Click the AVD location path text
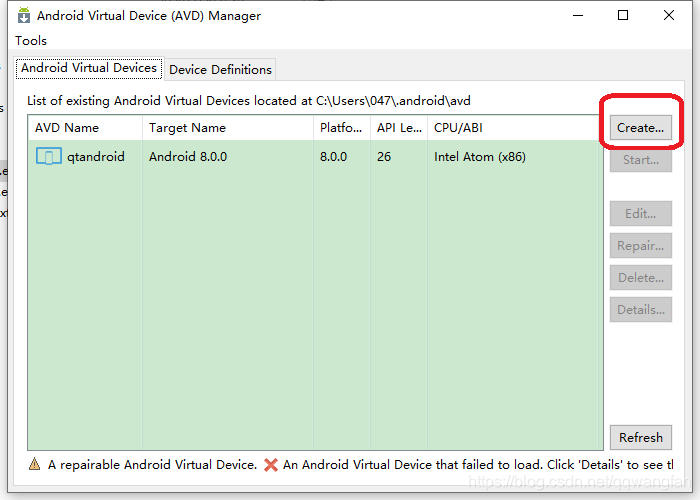The height and width of the screenshot is (500, 700). (393, 101)
